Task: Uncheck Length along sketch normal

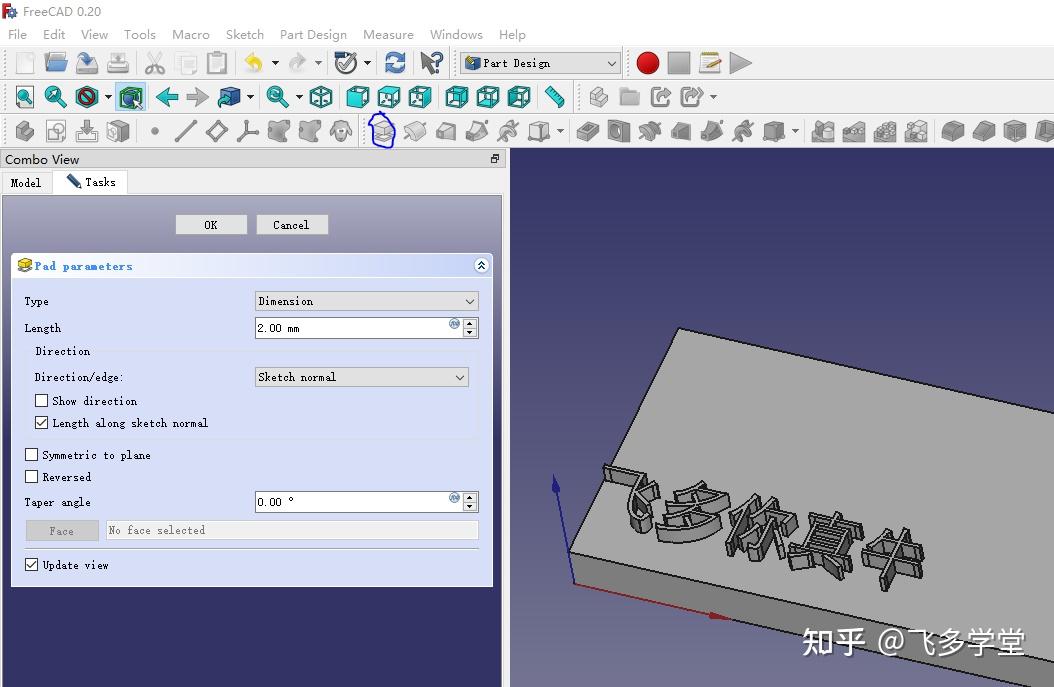Action: pos(42,423)
